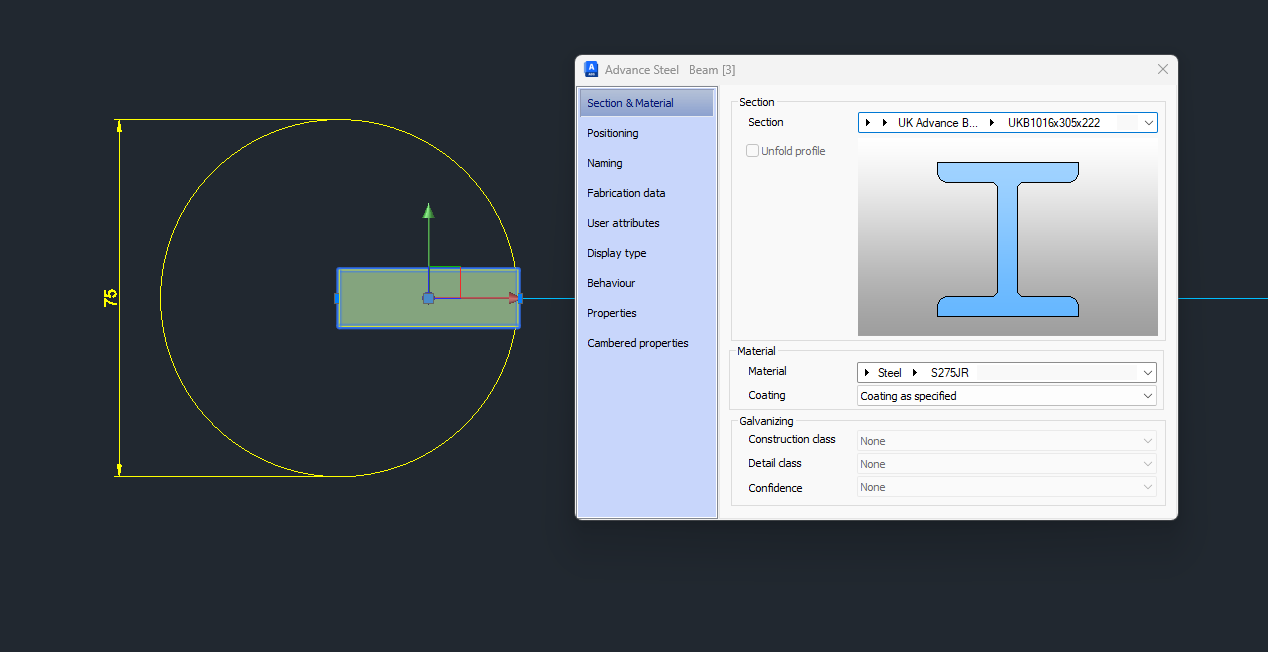Click the green Y-axis arrow of the UCS
1268x652 pixels.
point(428,210)
